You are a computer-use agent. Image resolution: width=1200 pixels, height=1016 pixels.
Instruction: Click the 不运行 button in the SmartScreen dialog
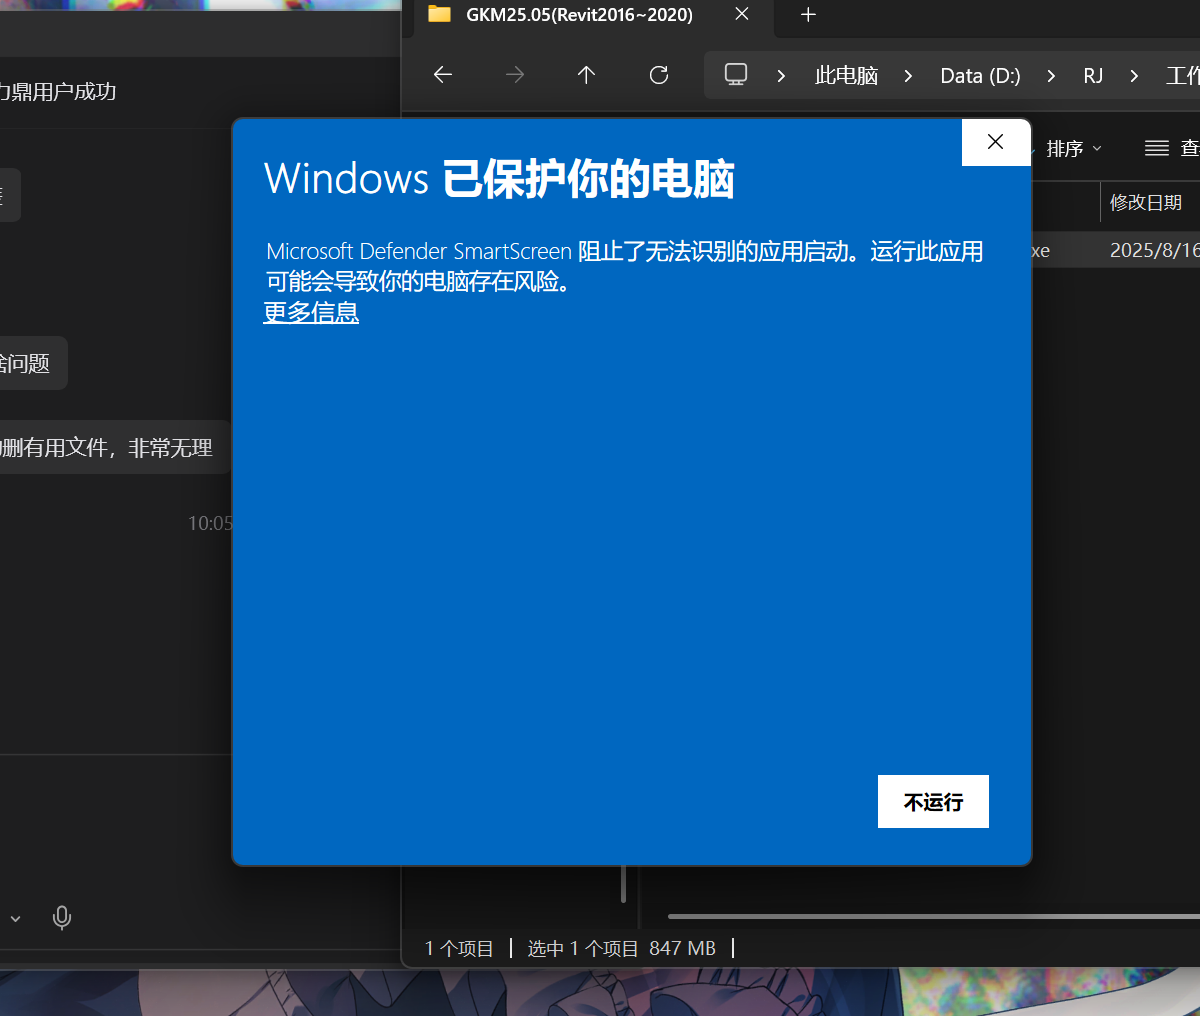[x=933, y=801]
